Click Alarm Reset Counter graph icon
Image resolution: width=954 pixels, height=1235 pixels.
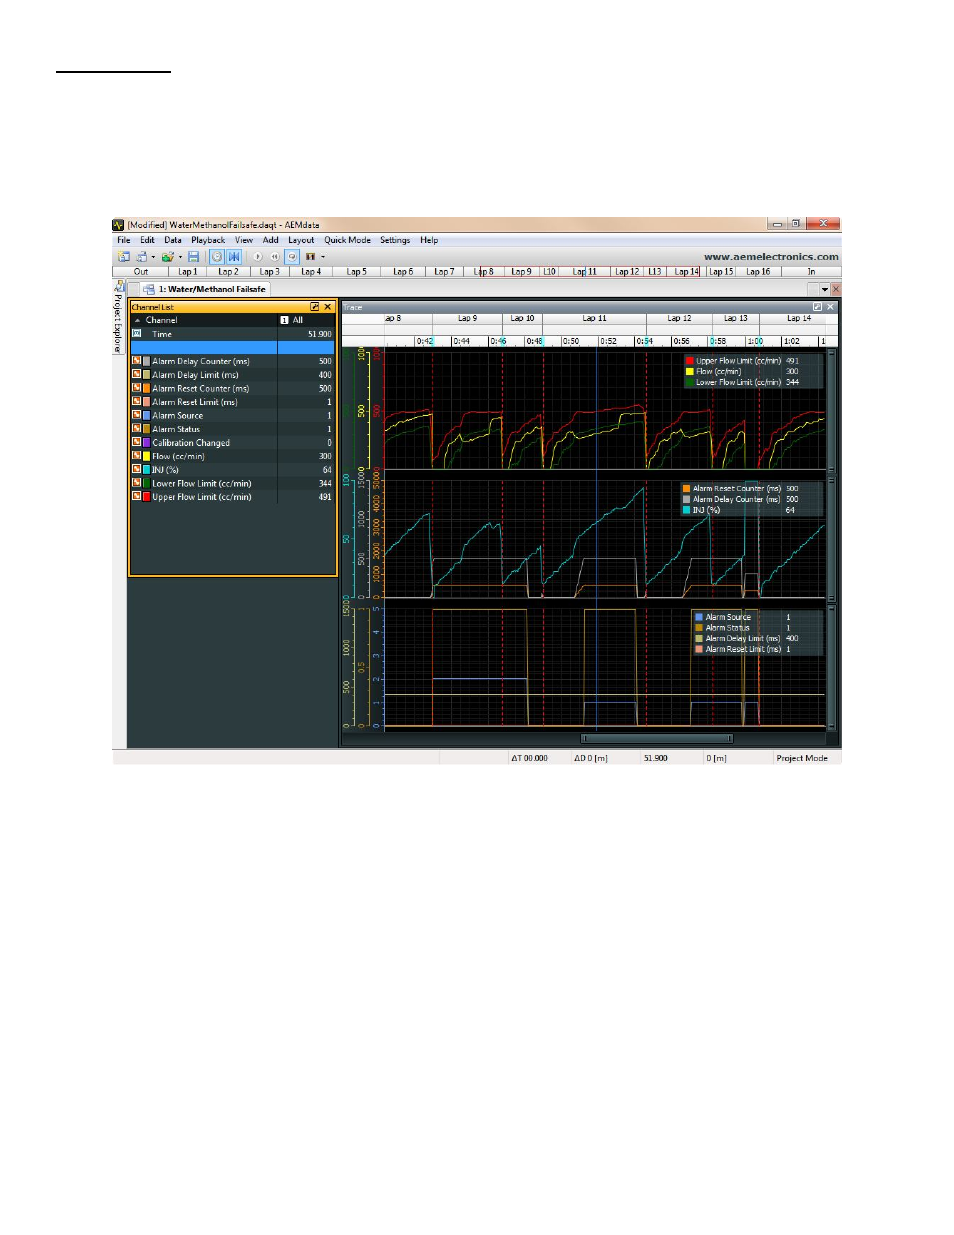click(x=137, y=388)
